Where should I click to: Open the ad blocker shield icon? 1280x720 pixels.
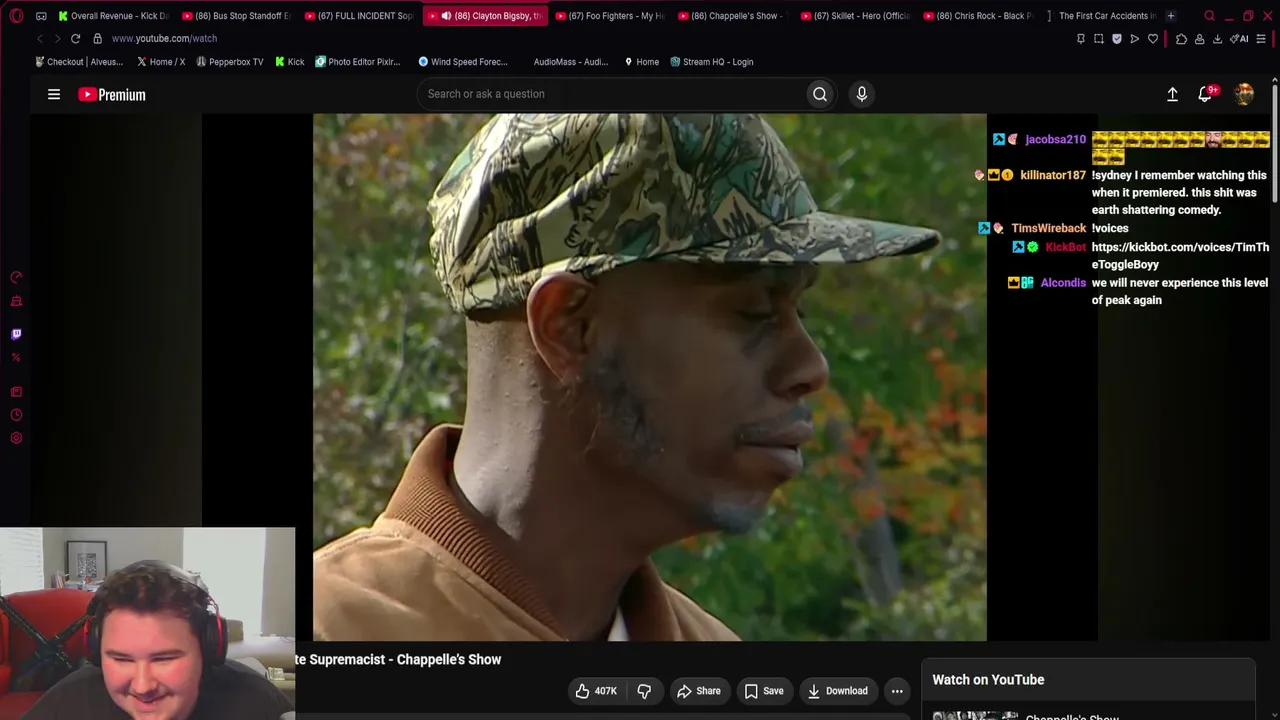click(x=1117, y=39)
